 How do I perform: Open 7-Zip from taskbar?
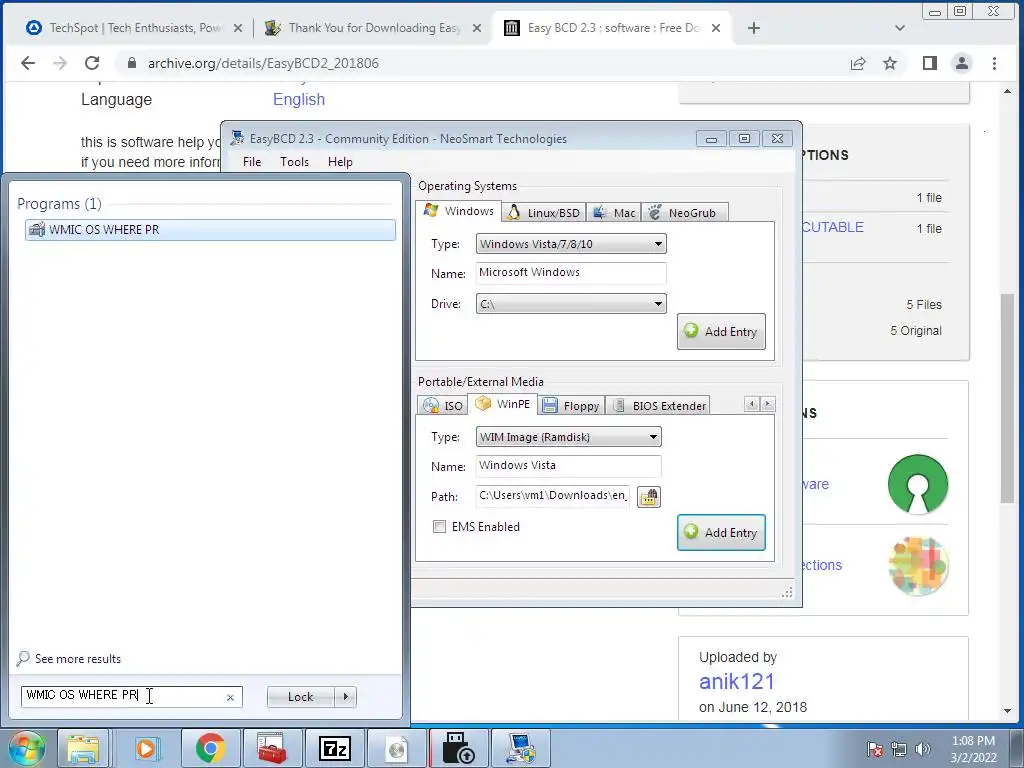[334, 748]
